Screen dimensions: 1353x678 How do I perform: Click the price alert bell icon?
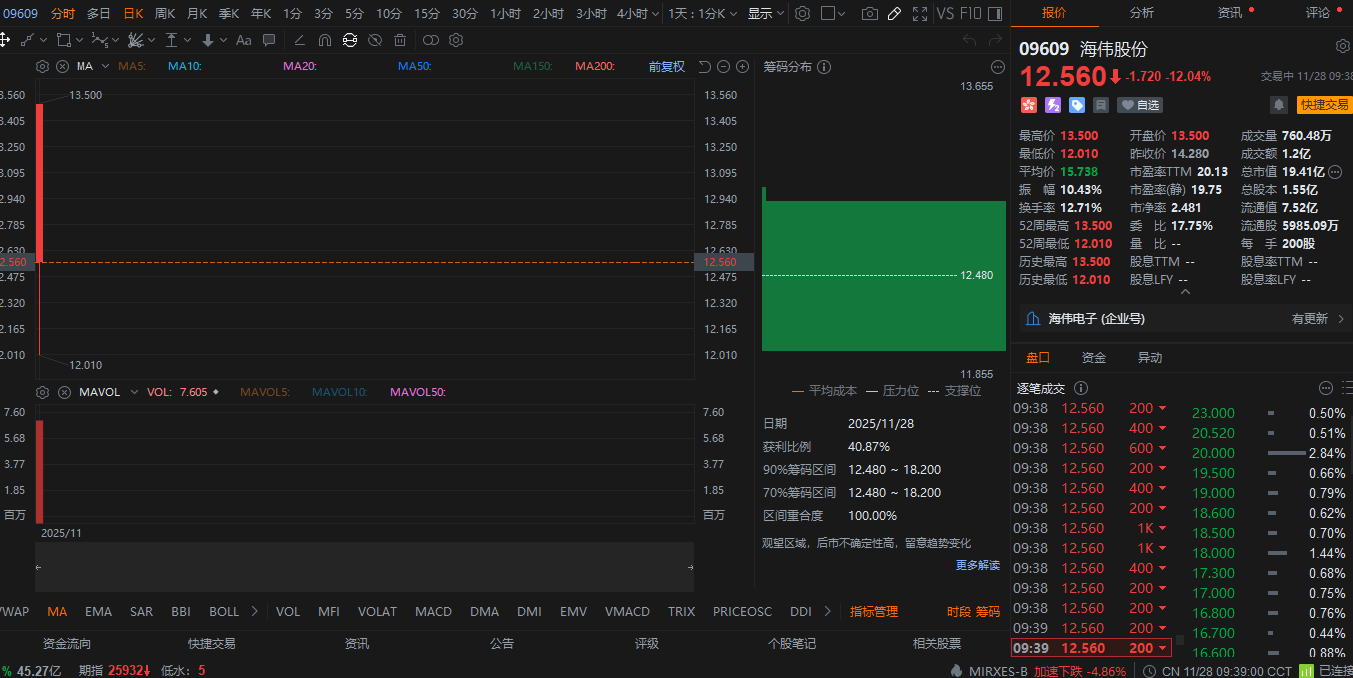coord(1278,105)
